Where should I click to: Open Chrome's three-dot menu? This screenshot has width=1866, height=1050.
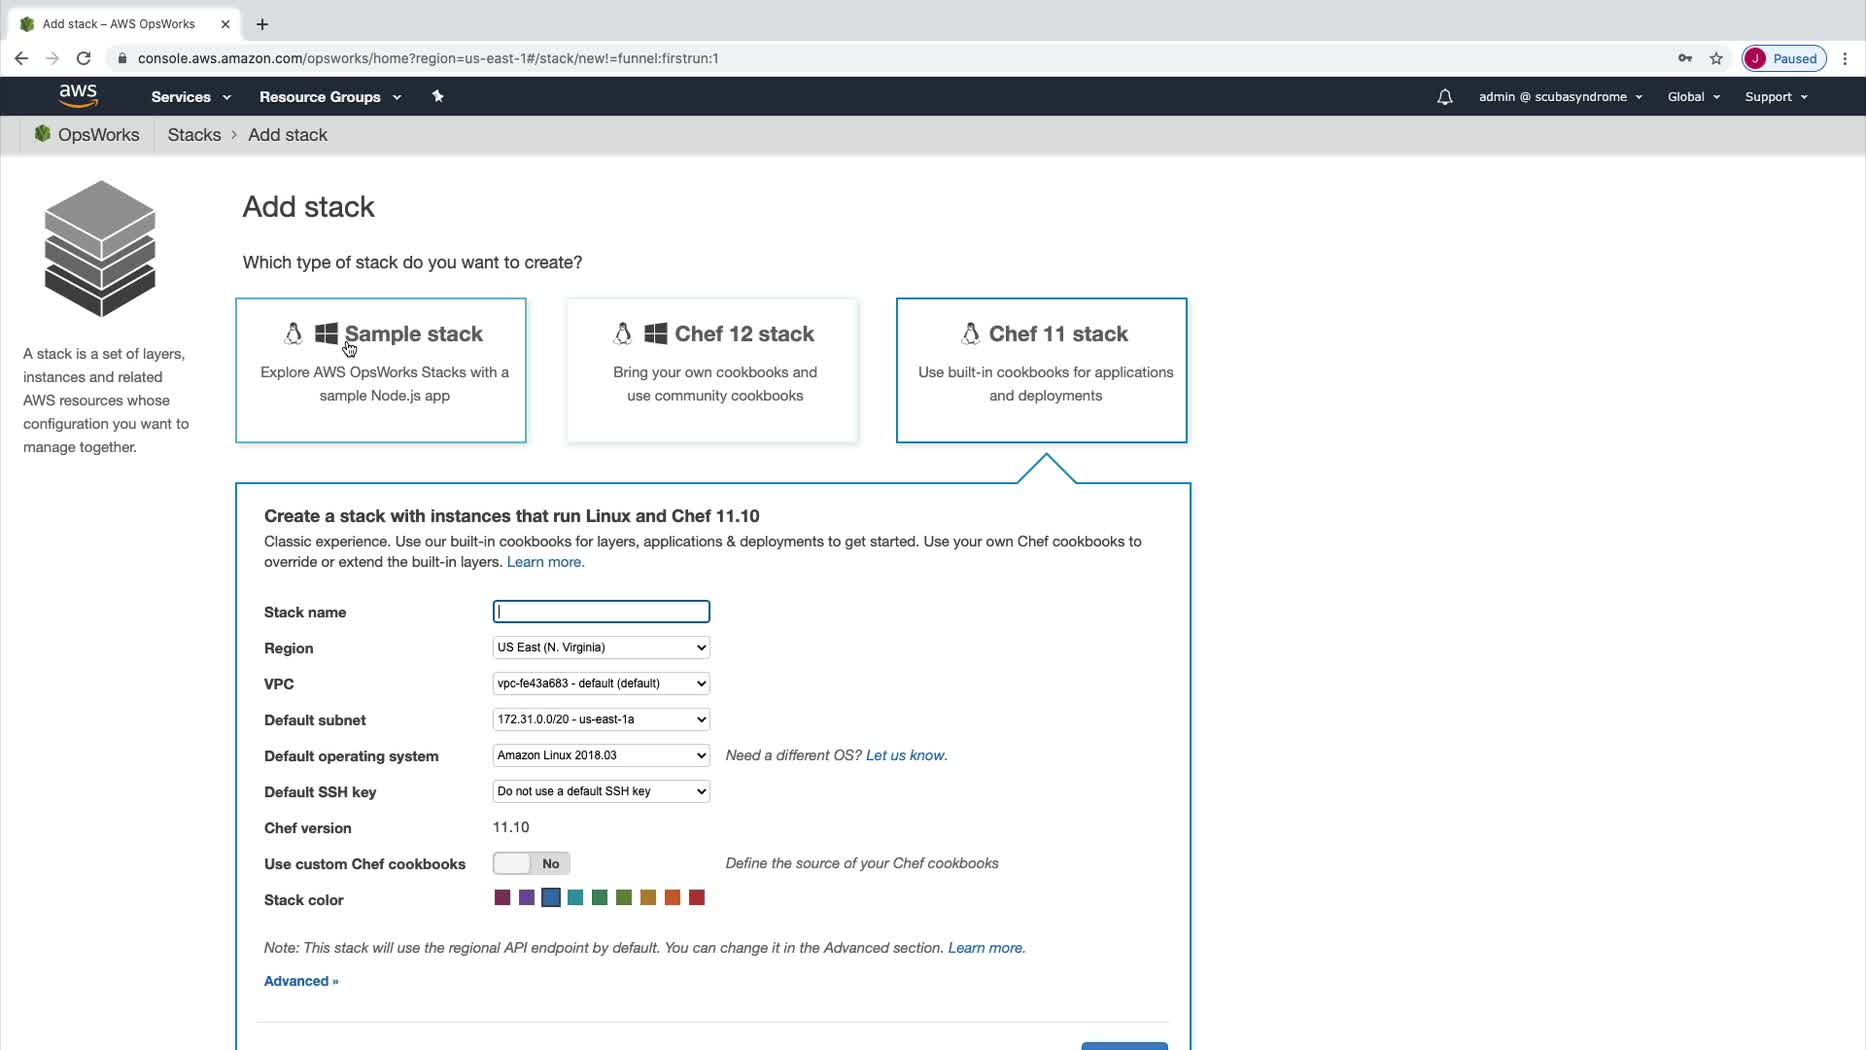tap(1845, 58)
